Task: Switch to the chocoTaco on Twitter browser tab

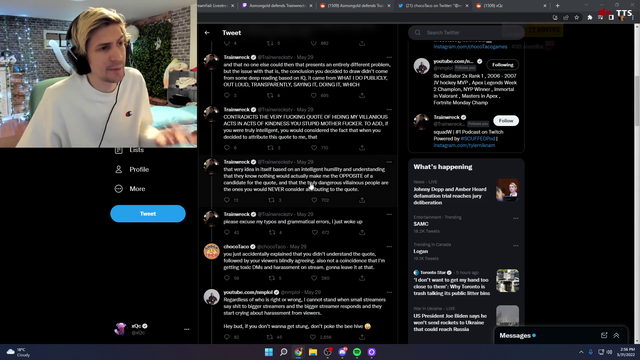Action: 434,6
